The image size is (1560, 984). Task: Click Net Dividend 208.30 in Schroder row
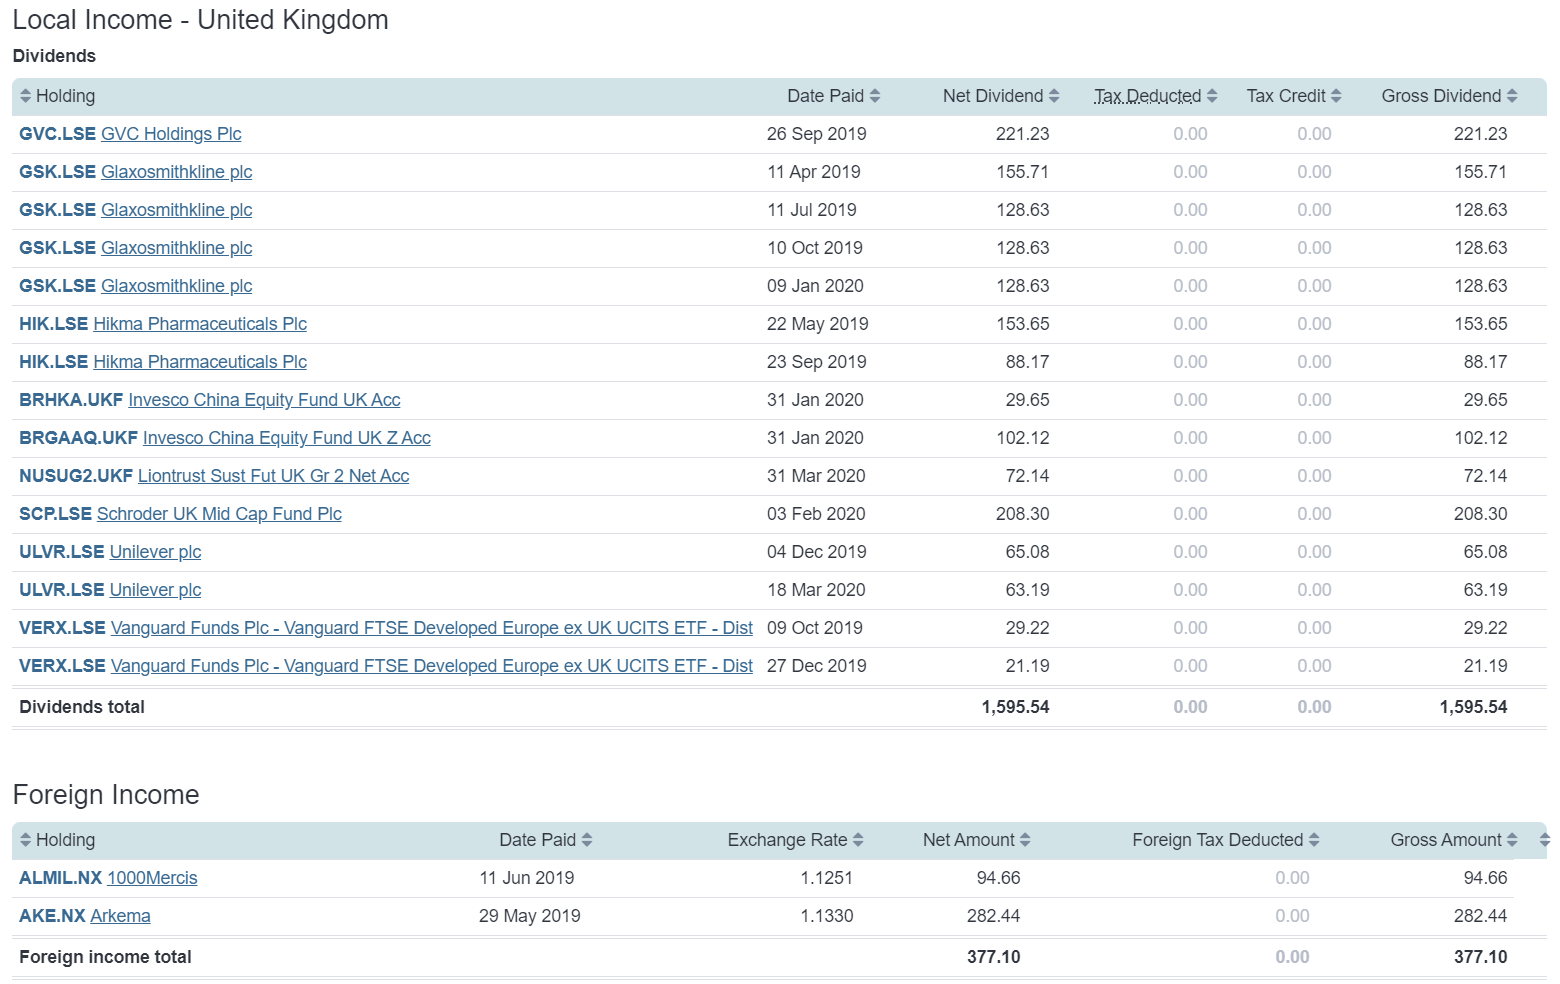pyautogui.click(x=1023, y=514)
